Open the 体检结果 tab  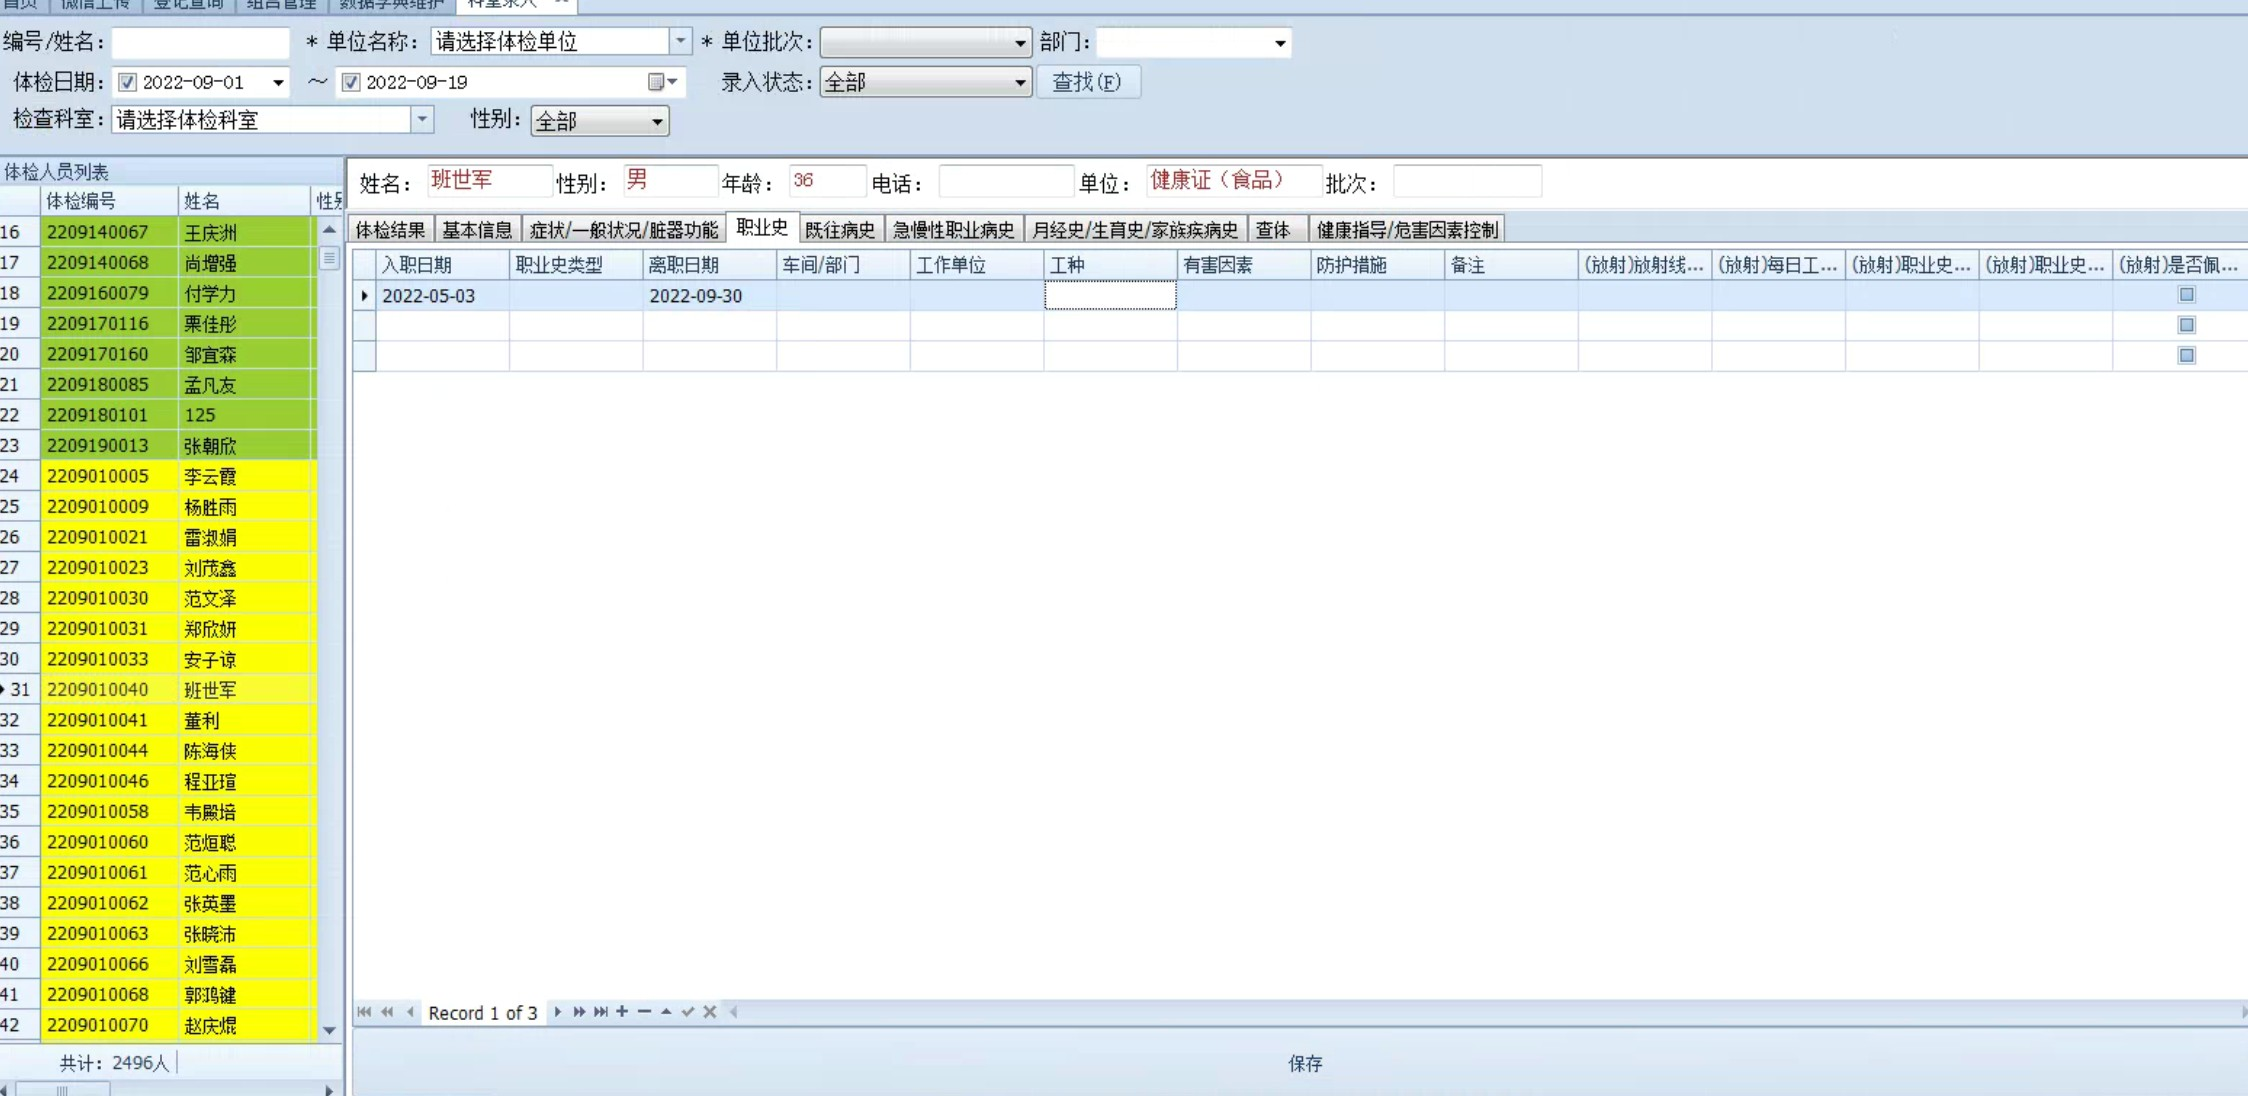(x=390, y=230)
